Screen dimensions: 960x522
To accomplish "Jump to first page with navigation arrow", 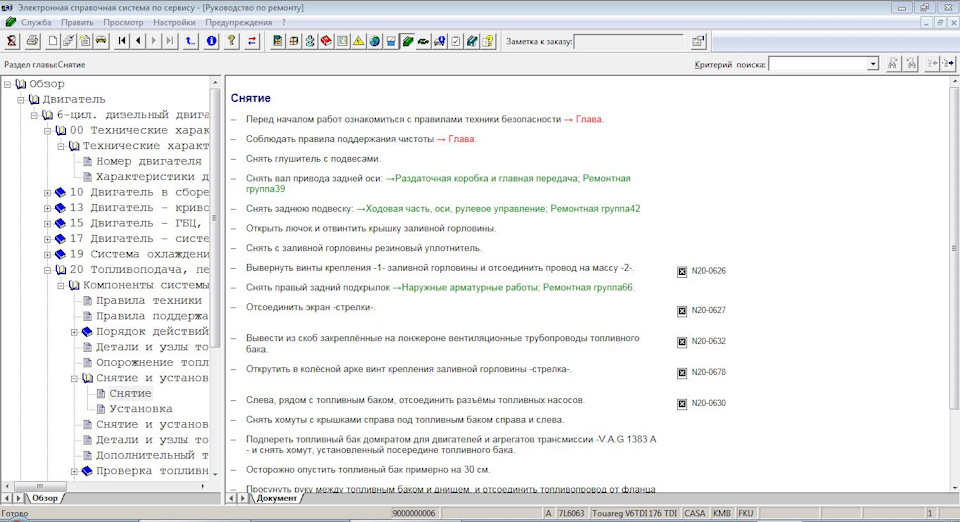I will [122, 41].
